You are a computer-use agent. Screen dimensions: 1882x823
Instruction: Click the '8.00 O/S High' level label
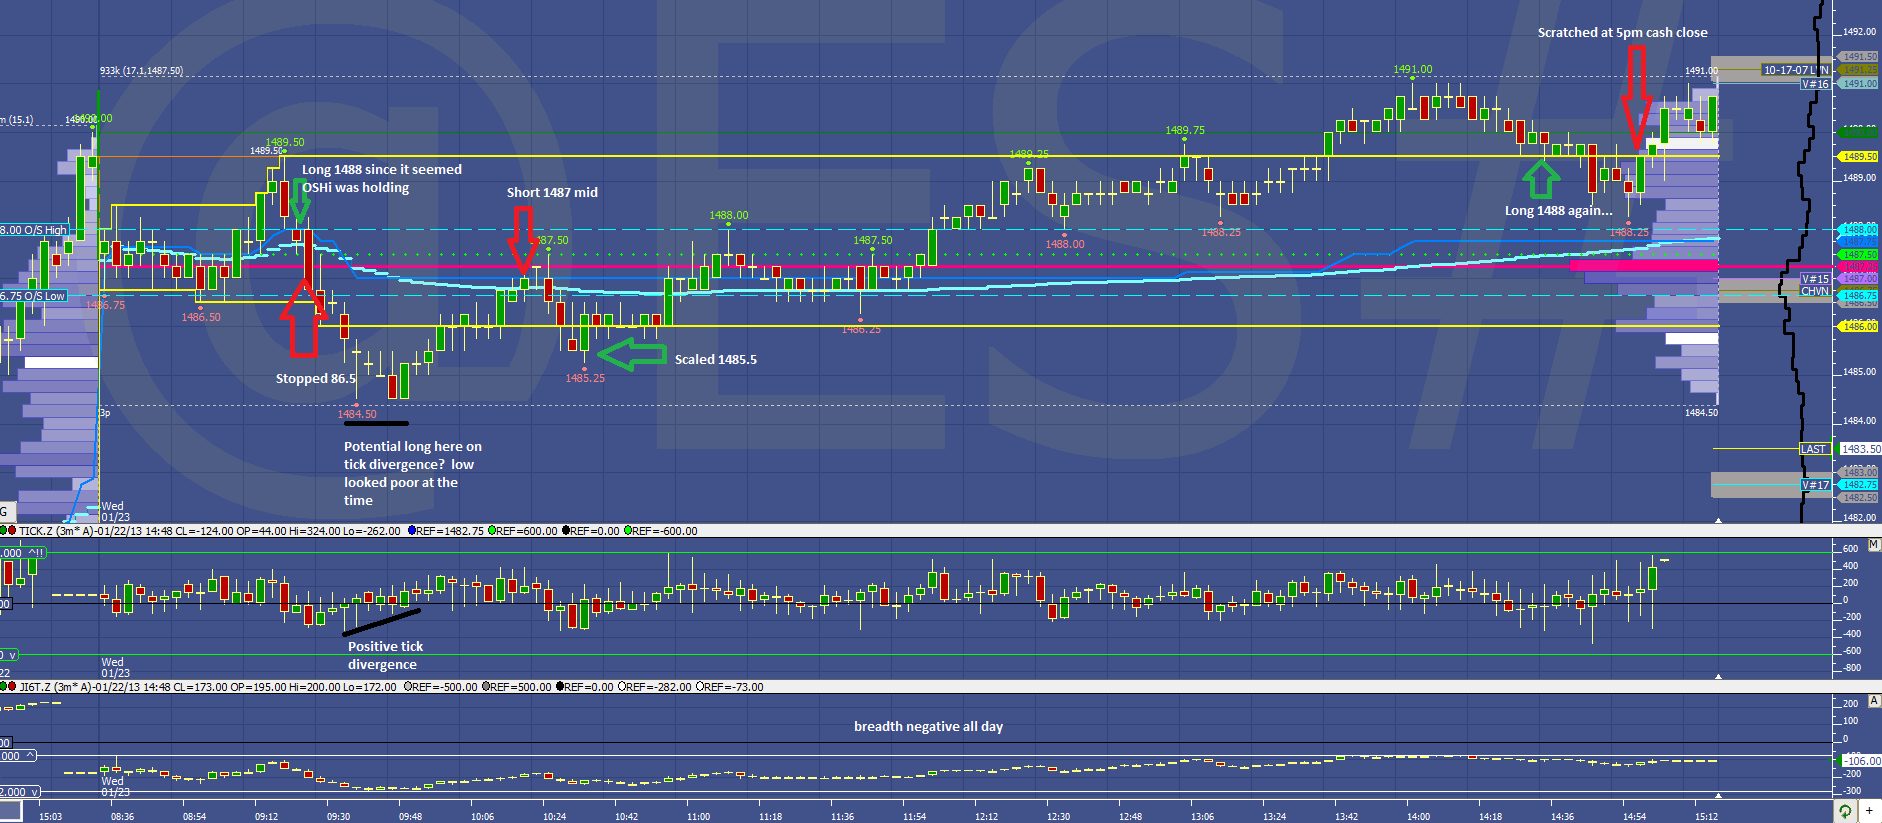[34, 230]
